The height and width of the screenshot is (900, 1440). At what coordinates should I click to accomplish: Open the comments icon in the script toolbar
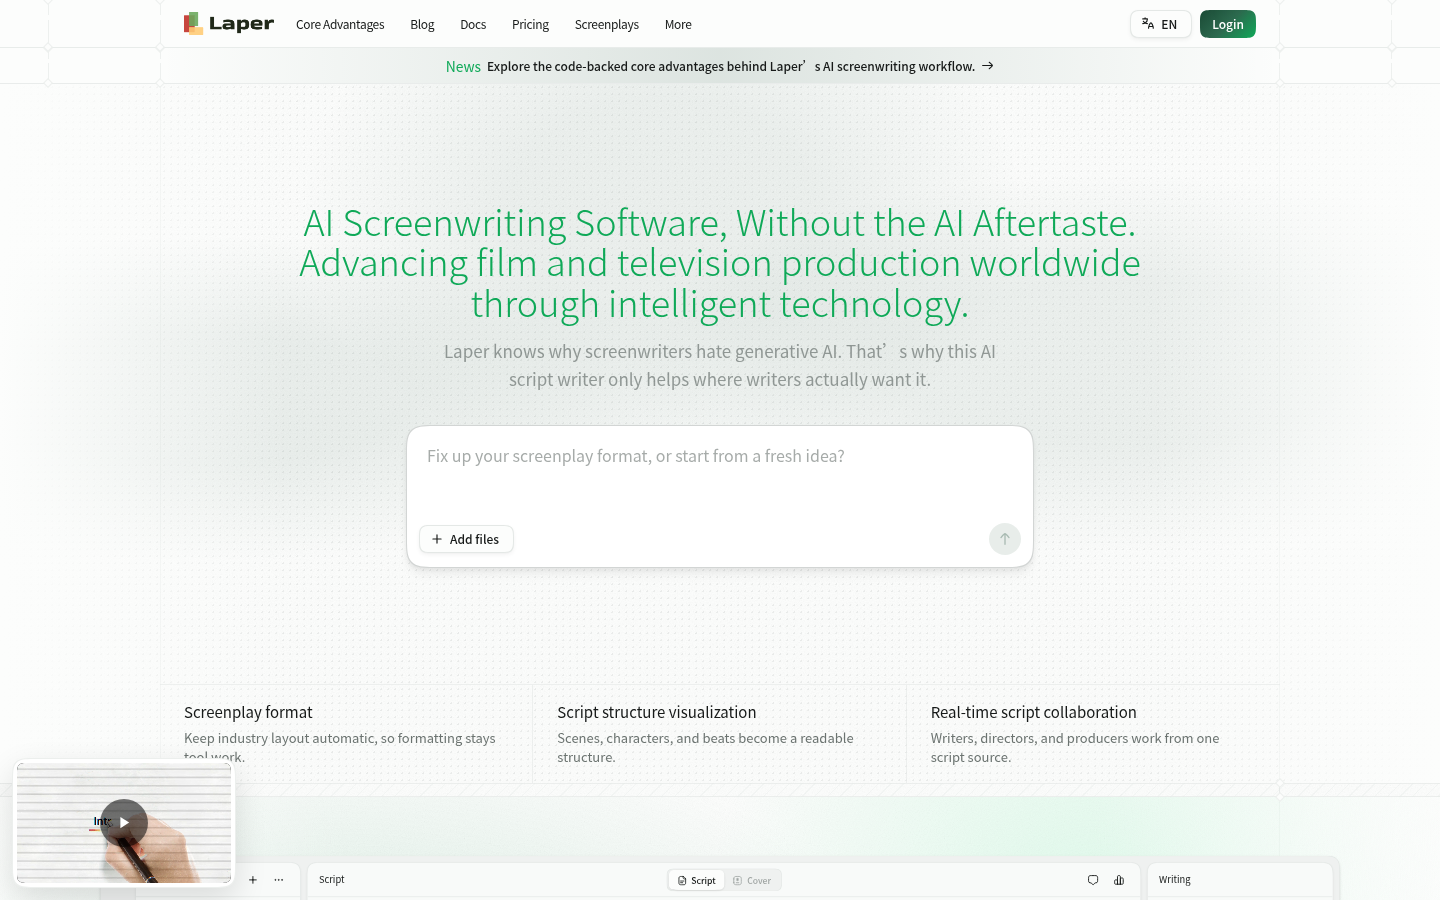1093,880
